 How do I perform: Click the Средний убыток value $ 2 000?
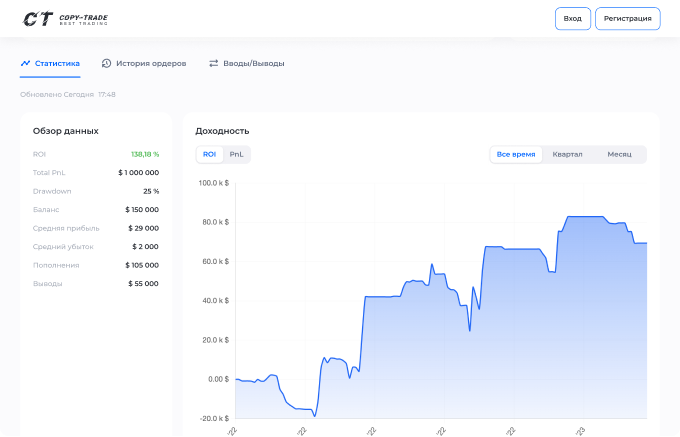click(x=145, y=247)
